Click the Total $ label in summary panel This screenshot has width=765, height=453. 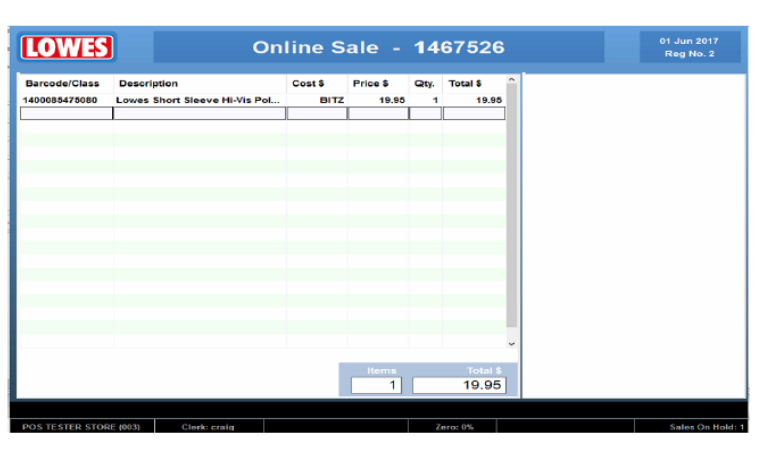[484, 371]
